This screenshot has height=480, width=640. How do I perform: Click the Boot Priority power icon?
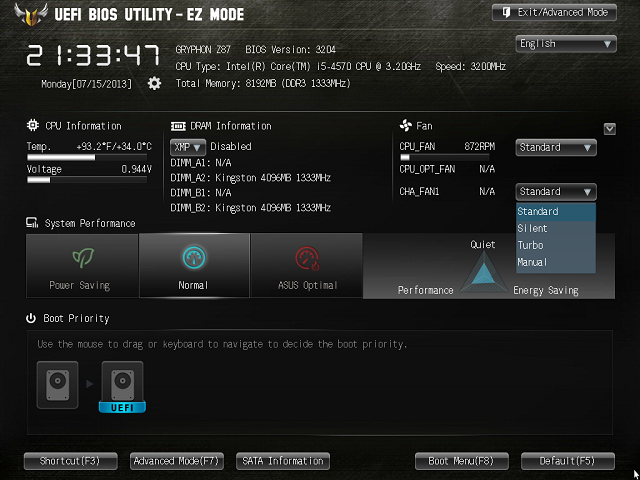[31, 318]
